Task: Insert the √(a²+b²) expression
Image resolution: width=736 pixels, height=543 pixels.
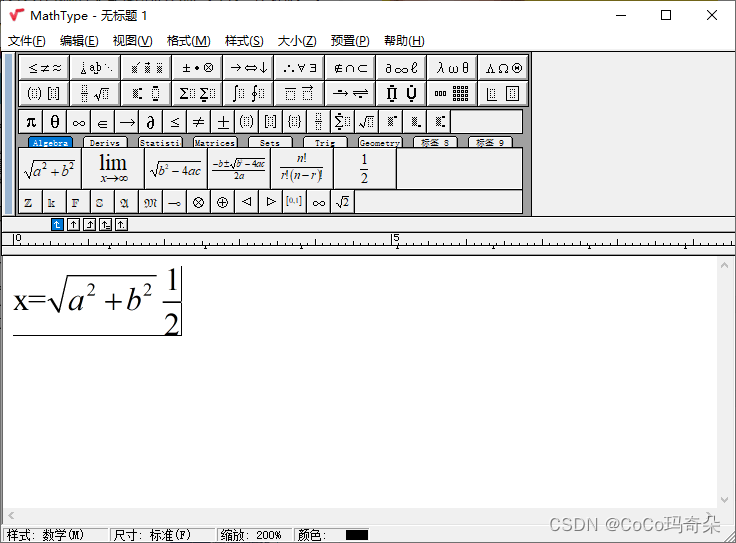Action: click(50, 169)
